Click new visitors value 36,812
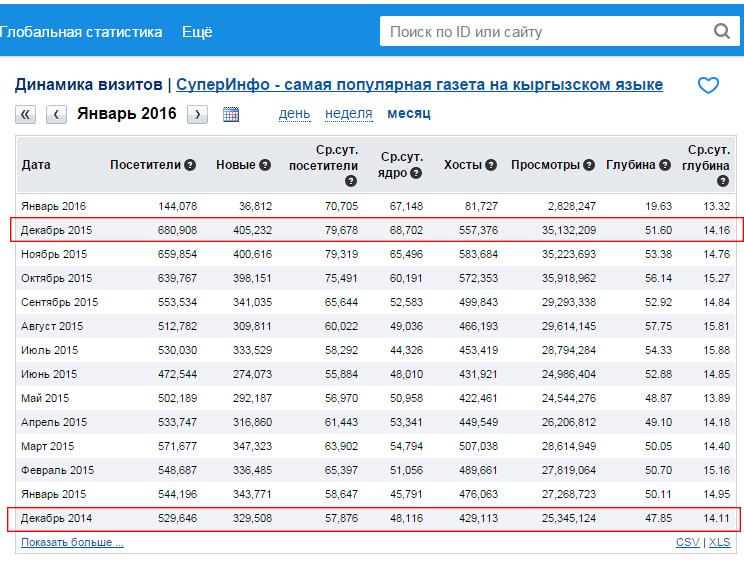The width and height of the screenshot is (744, 565). pyautogui.click(x=255, y=206)
